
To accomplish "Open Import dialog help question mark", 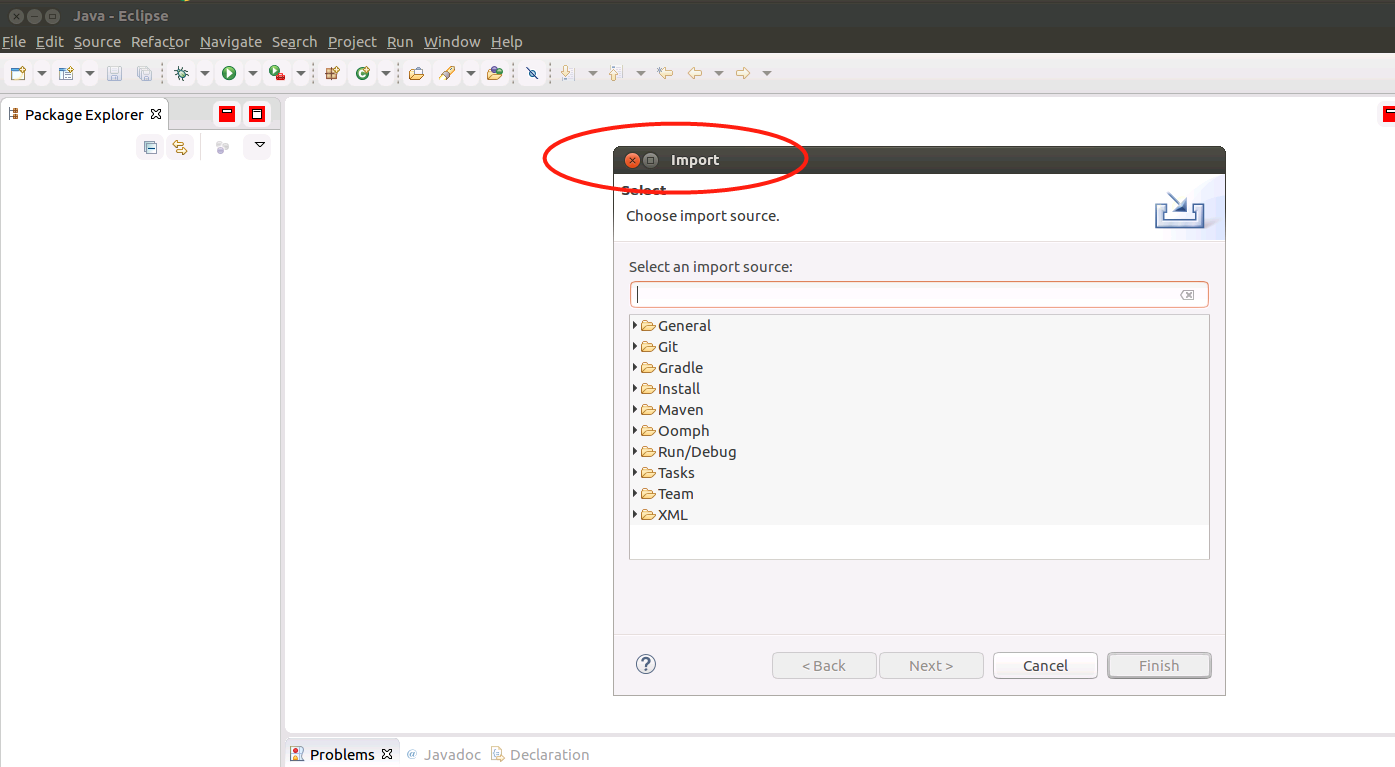I will tap(646, 664).
